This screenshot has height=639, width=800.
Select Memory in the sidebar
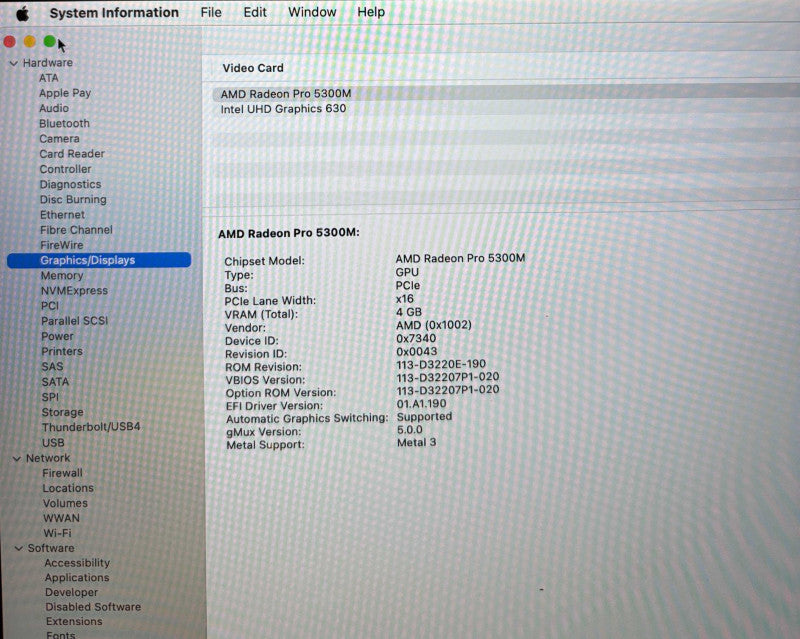pyautogui.click(x=62, y=276)
